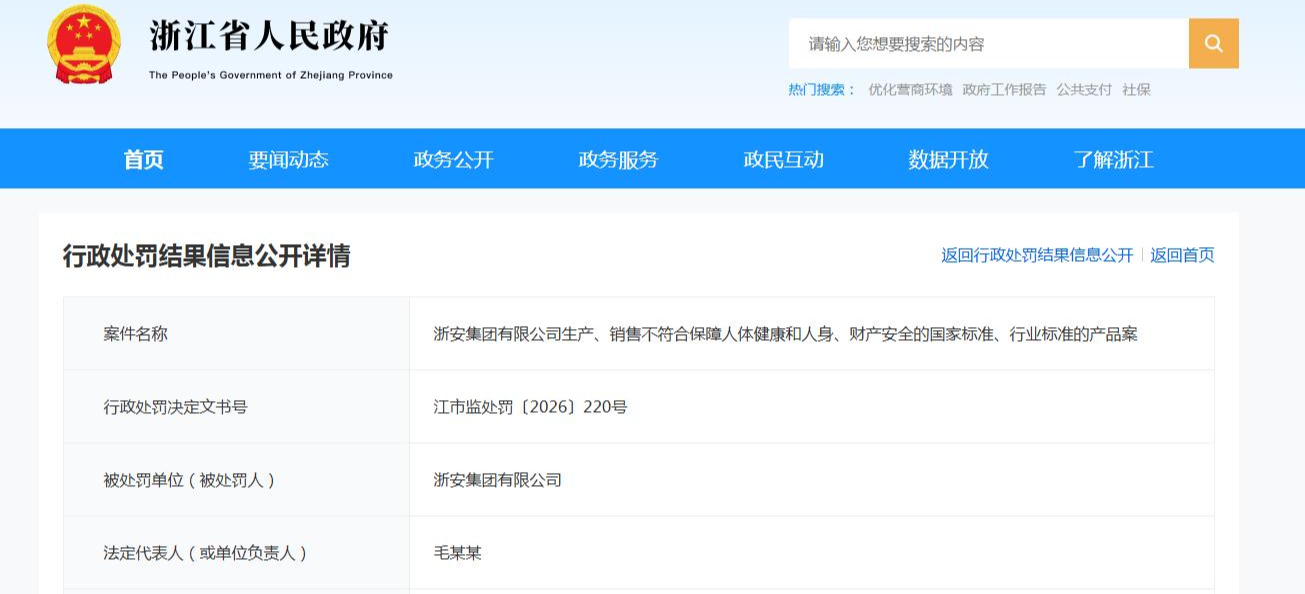Viewport: 1305px width, 594px height.
Task: Click the orange search magnifier button
Action: point(1213,43)
